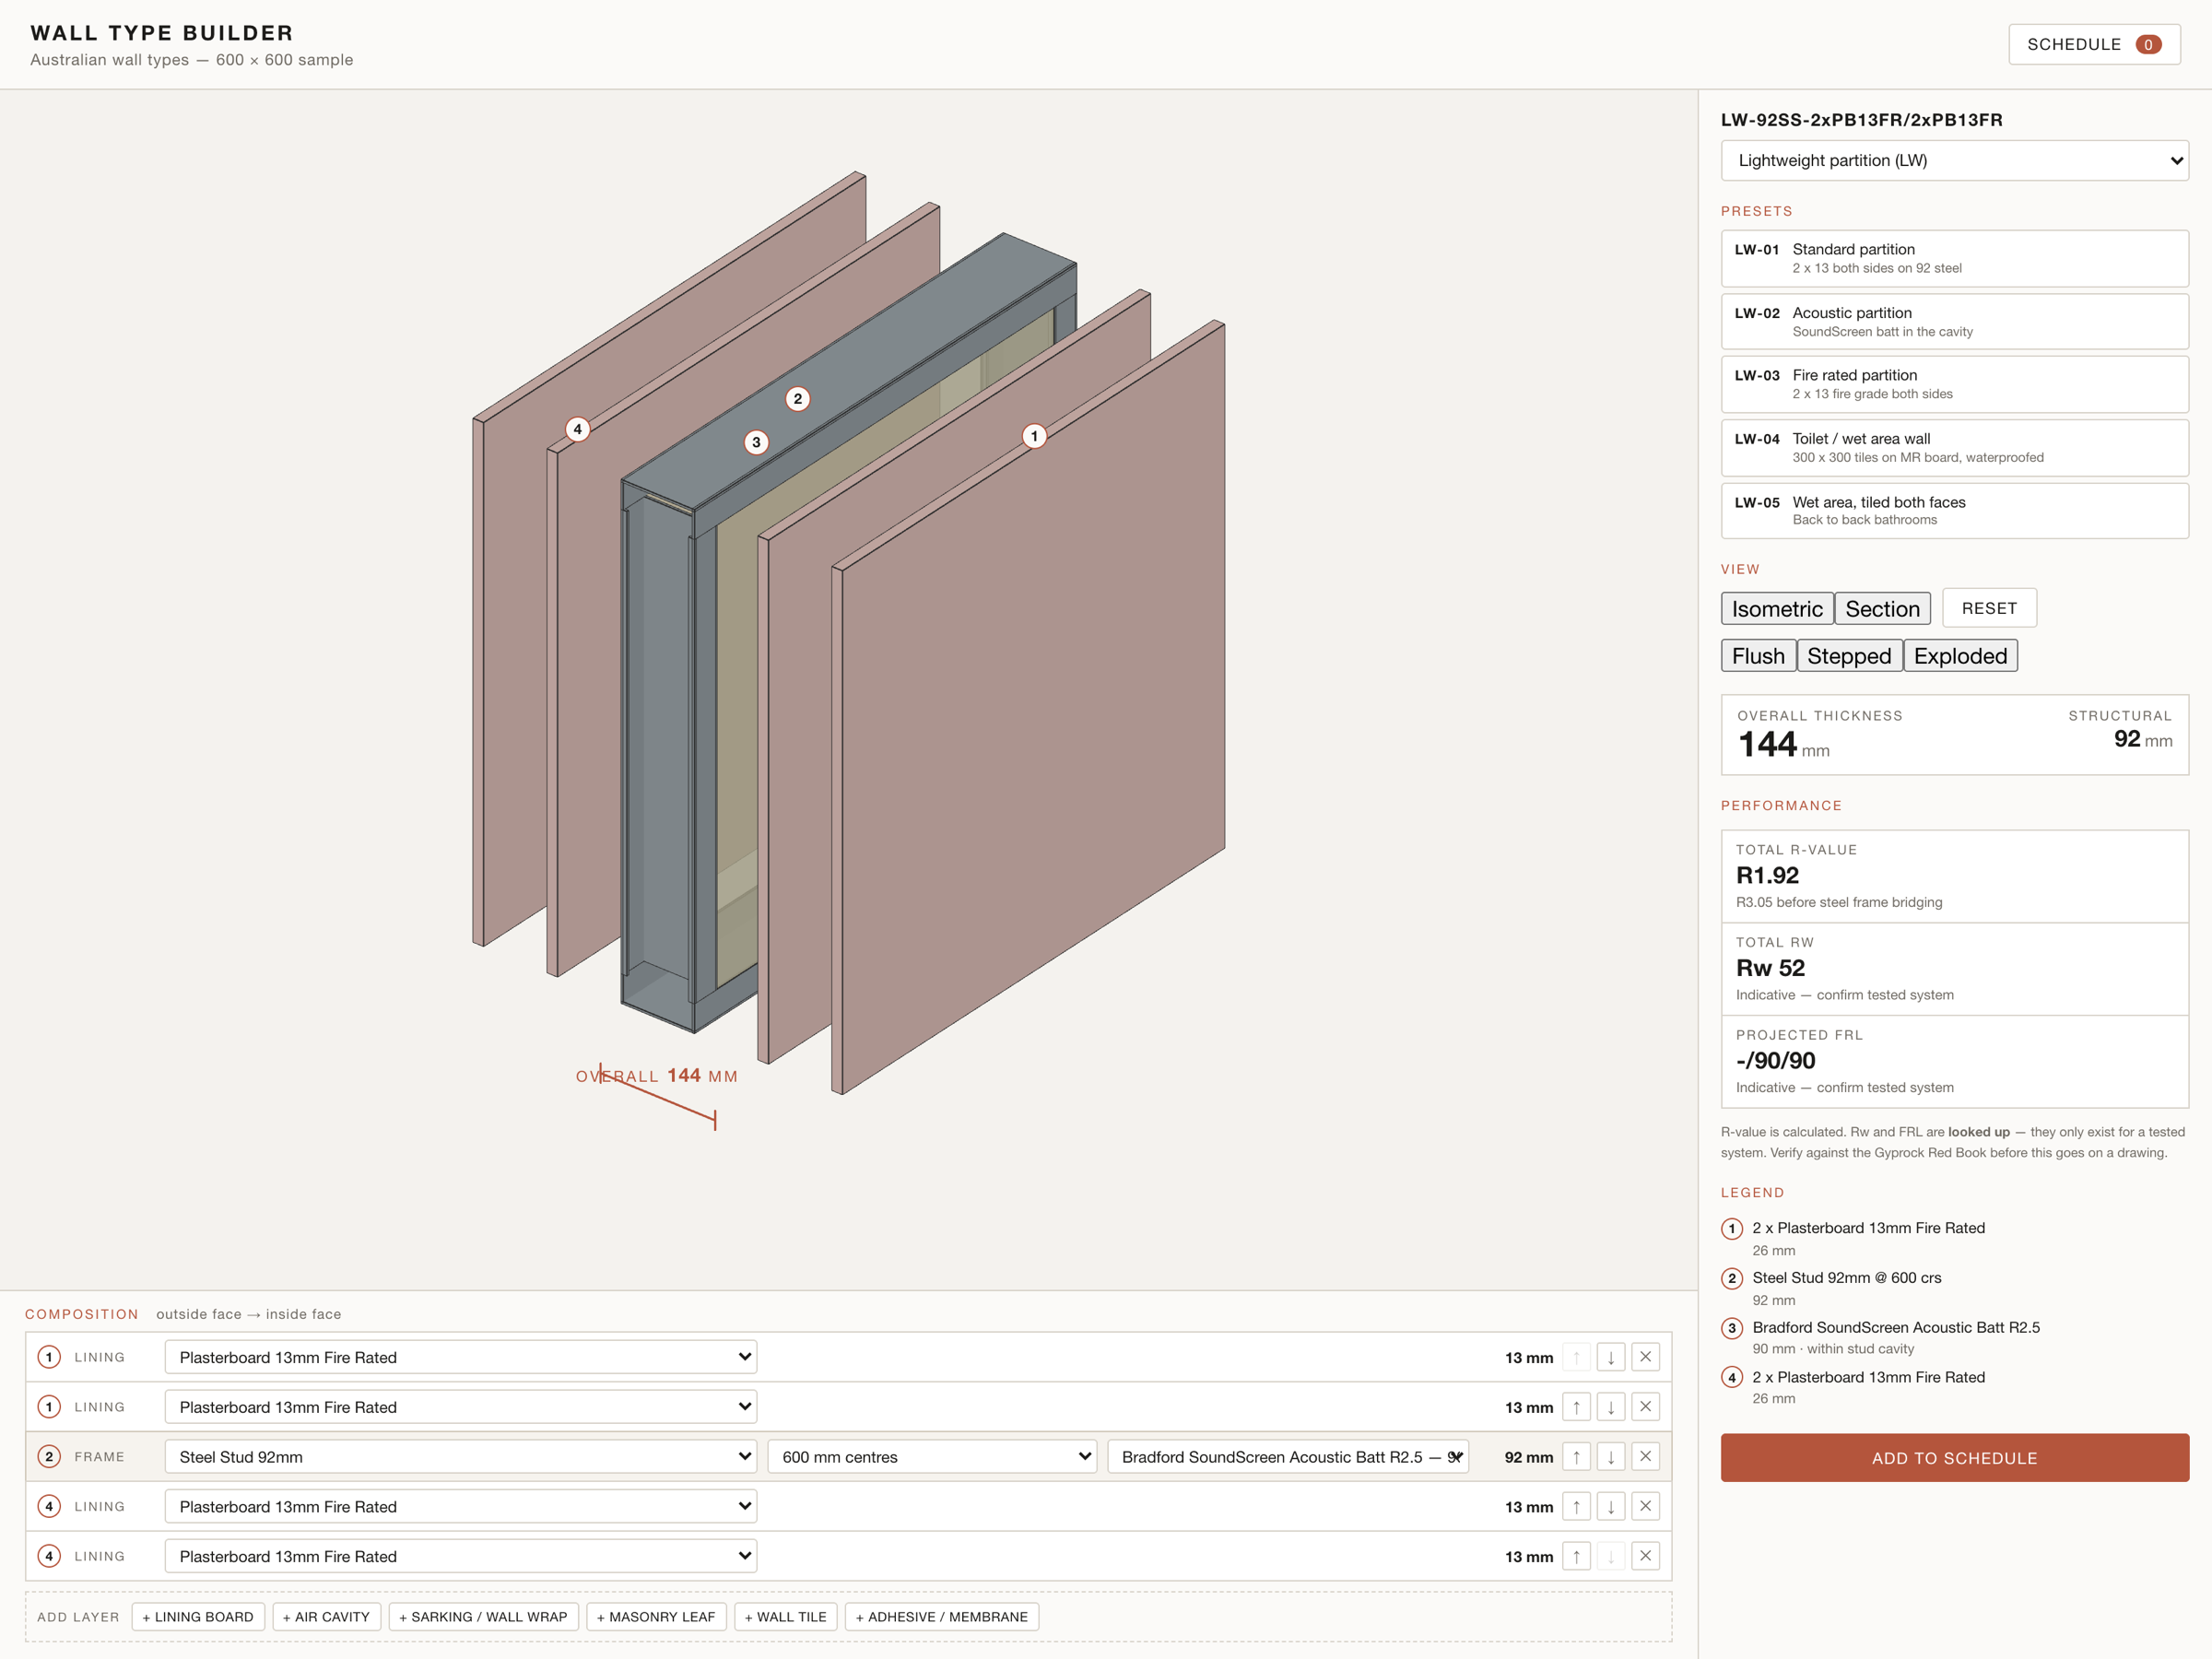
Task: Move Steel Stud frame row up
Action: 1576,1457
